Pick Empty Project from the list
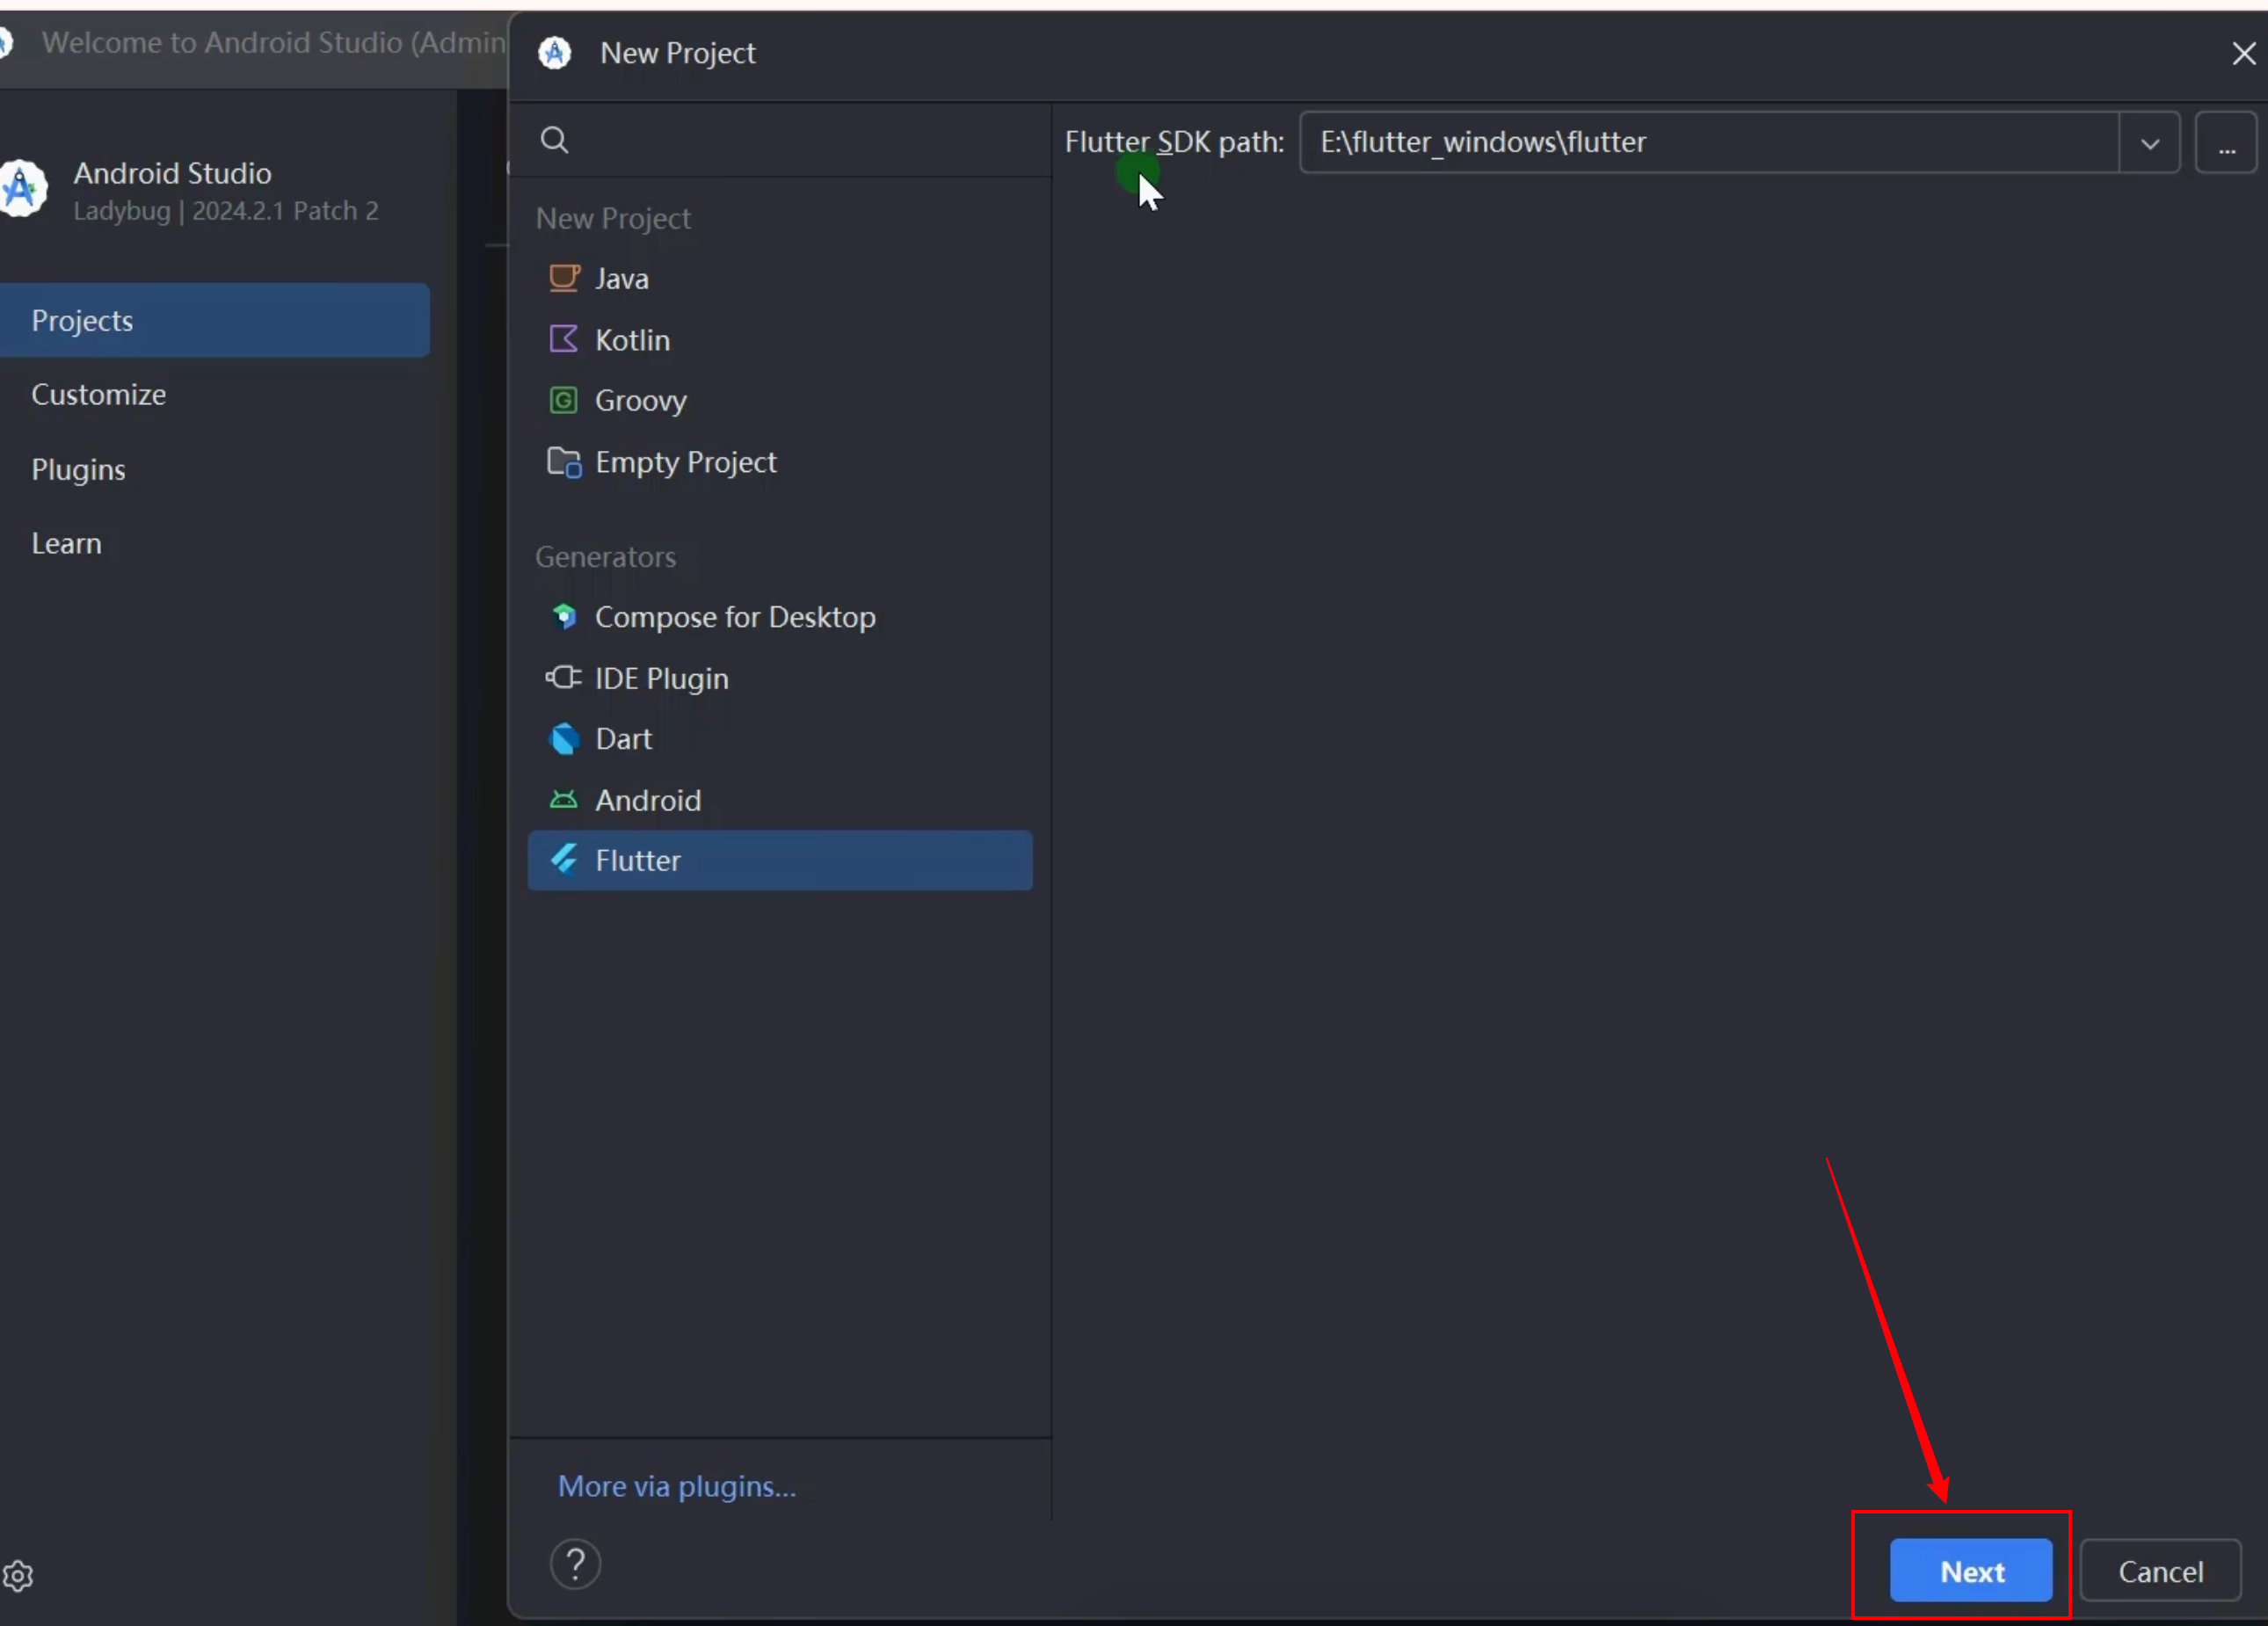The height and width of the screenshot is (1626, 2268). (780, 462)
